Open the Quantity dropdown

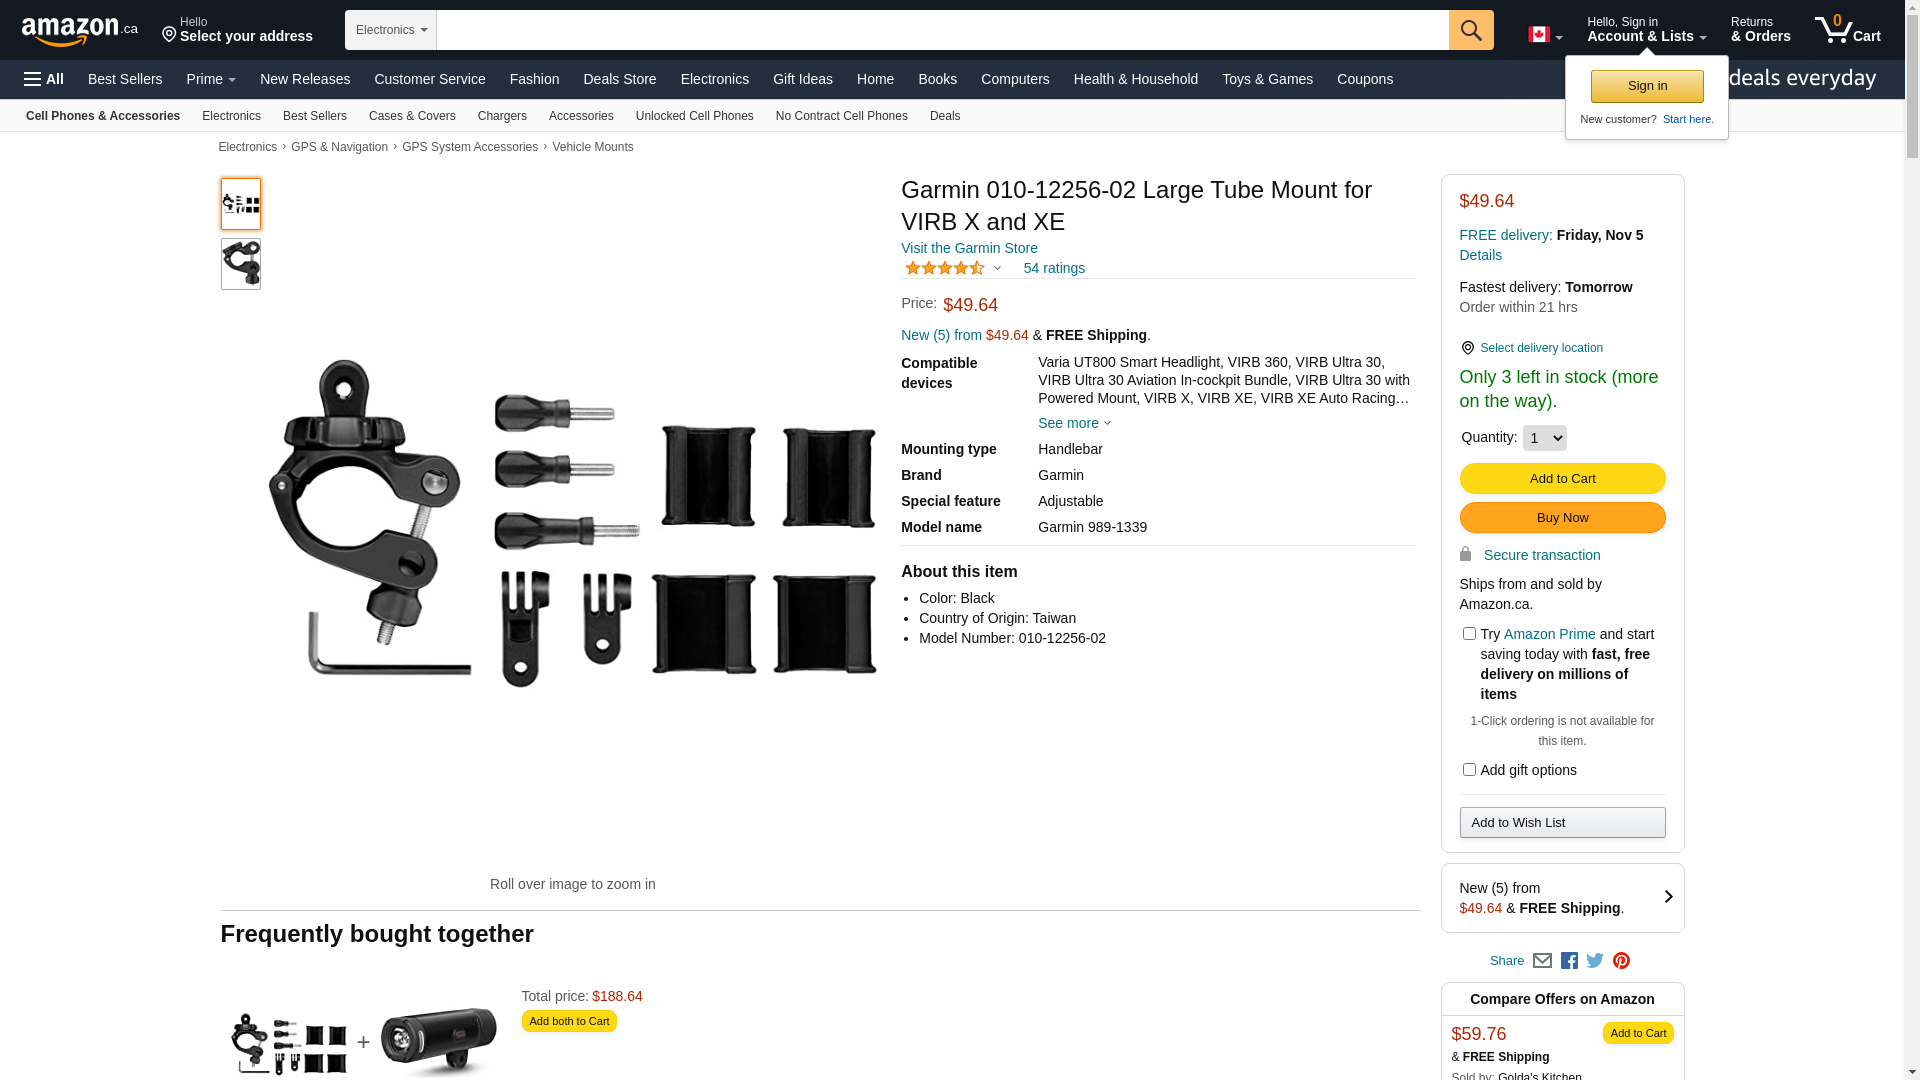pyautogui.click(x=1544, y=438)
